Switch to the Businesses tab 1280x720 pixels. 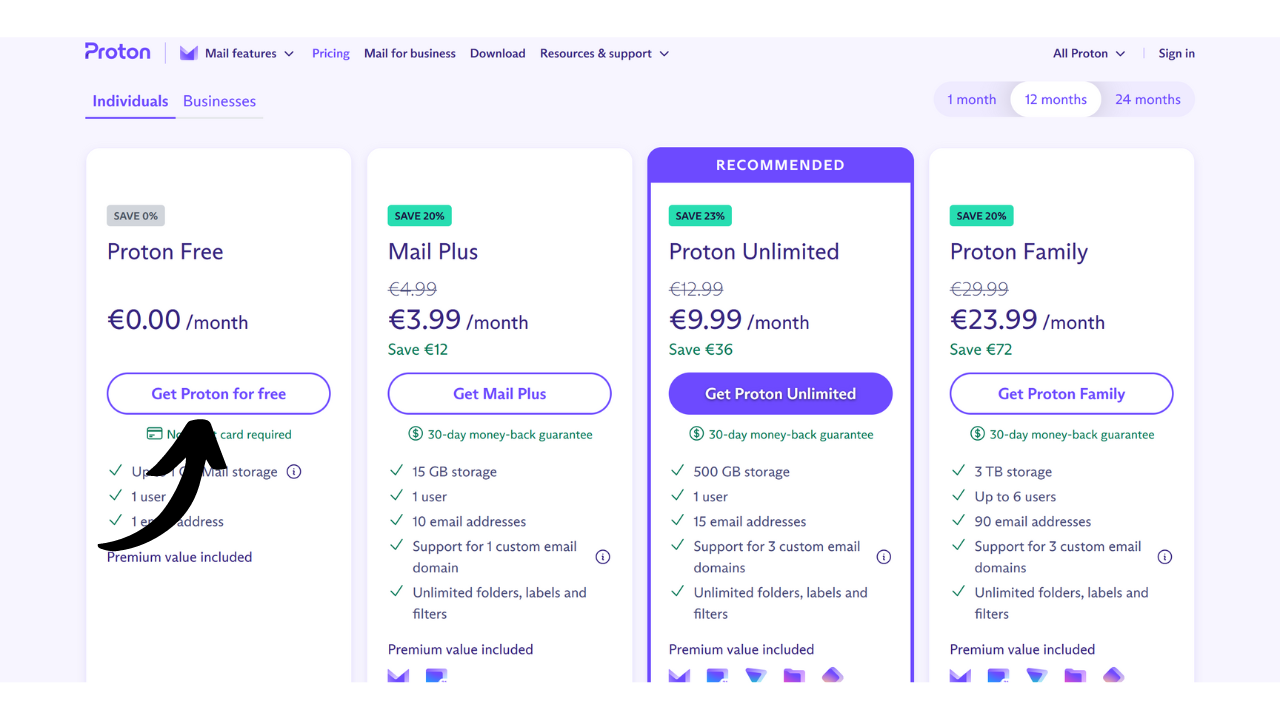pyautogui.click(x=219, y=101)
